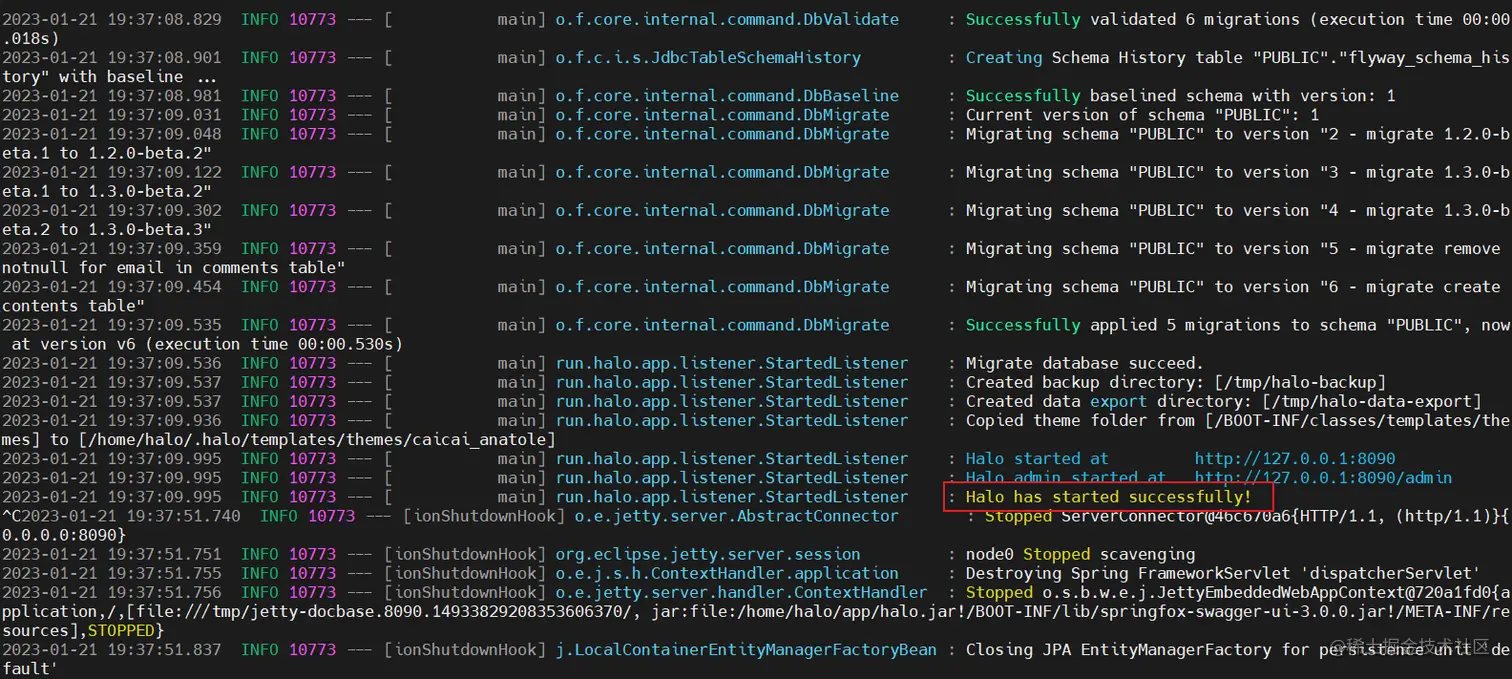Click 'o.e.jetty.server.handler.ContextHandler' logger name
This screenshot has width=1512, height=679.
(741, 592)
